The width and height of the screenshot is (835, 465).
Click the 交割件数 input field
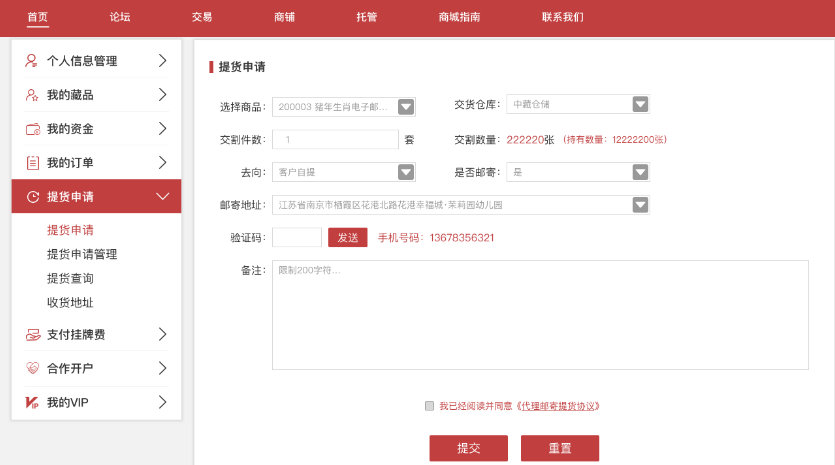coord(335,140)
